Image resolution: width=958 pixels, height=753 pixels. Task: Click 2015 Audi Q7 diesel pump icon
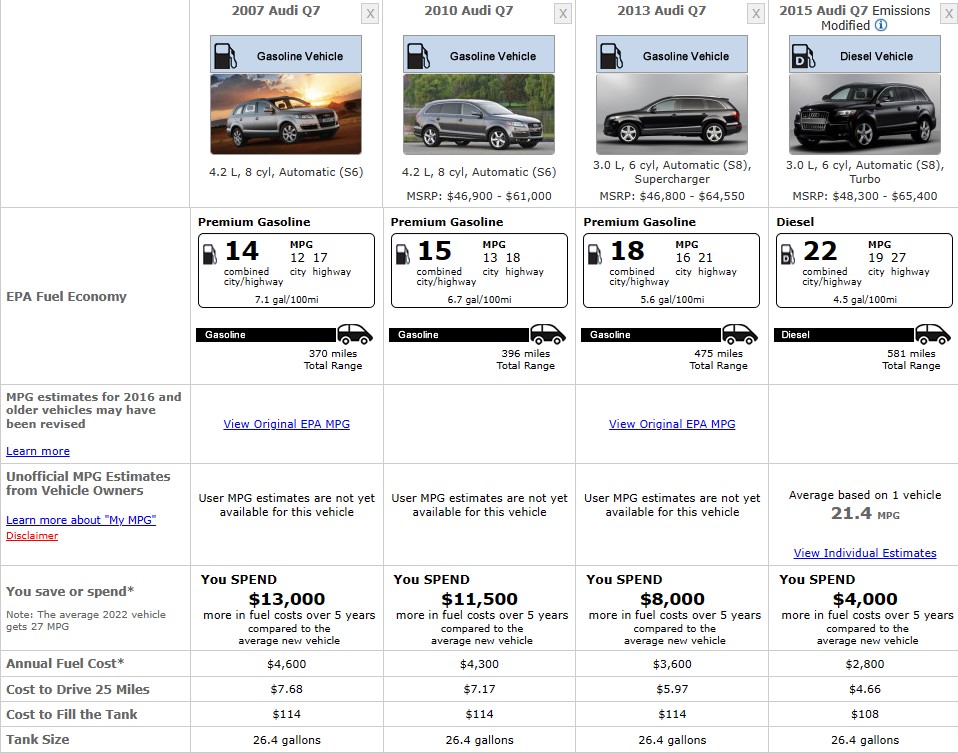(803, 56)
